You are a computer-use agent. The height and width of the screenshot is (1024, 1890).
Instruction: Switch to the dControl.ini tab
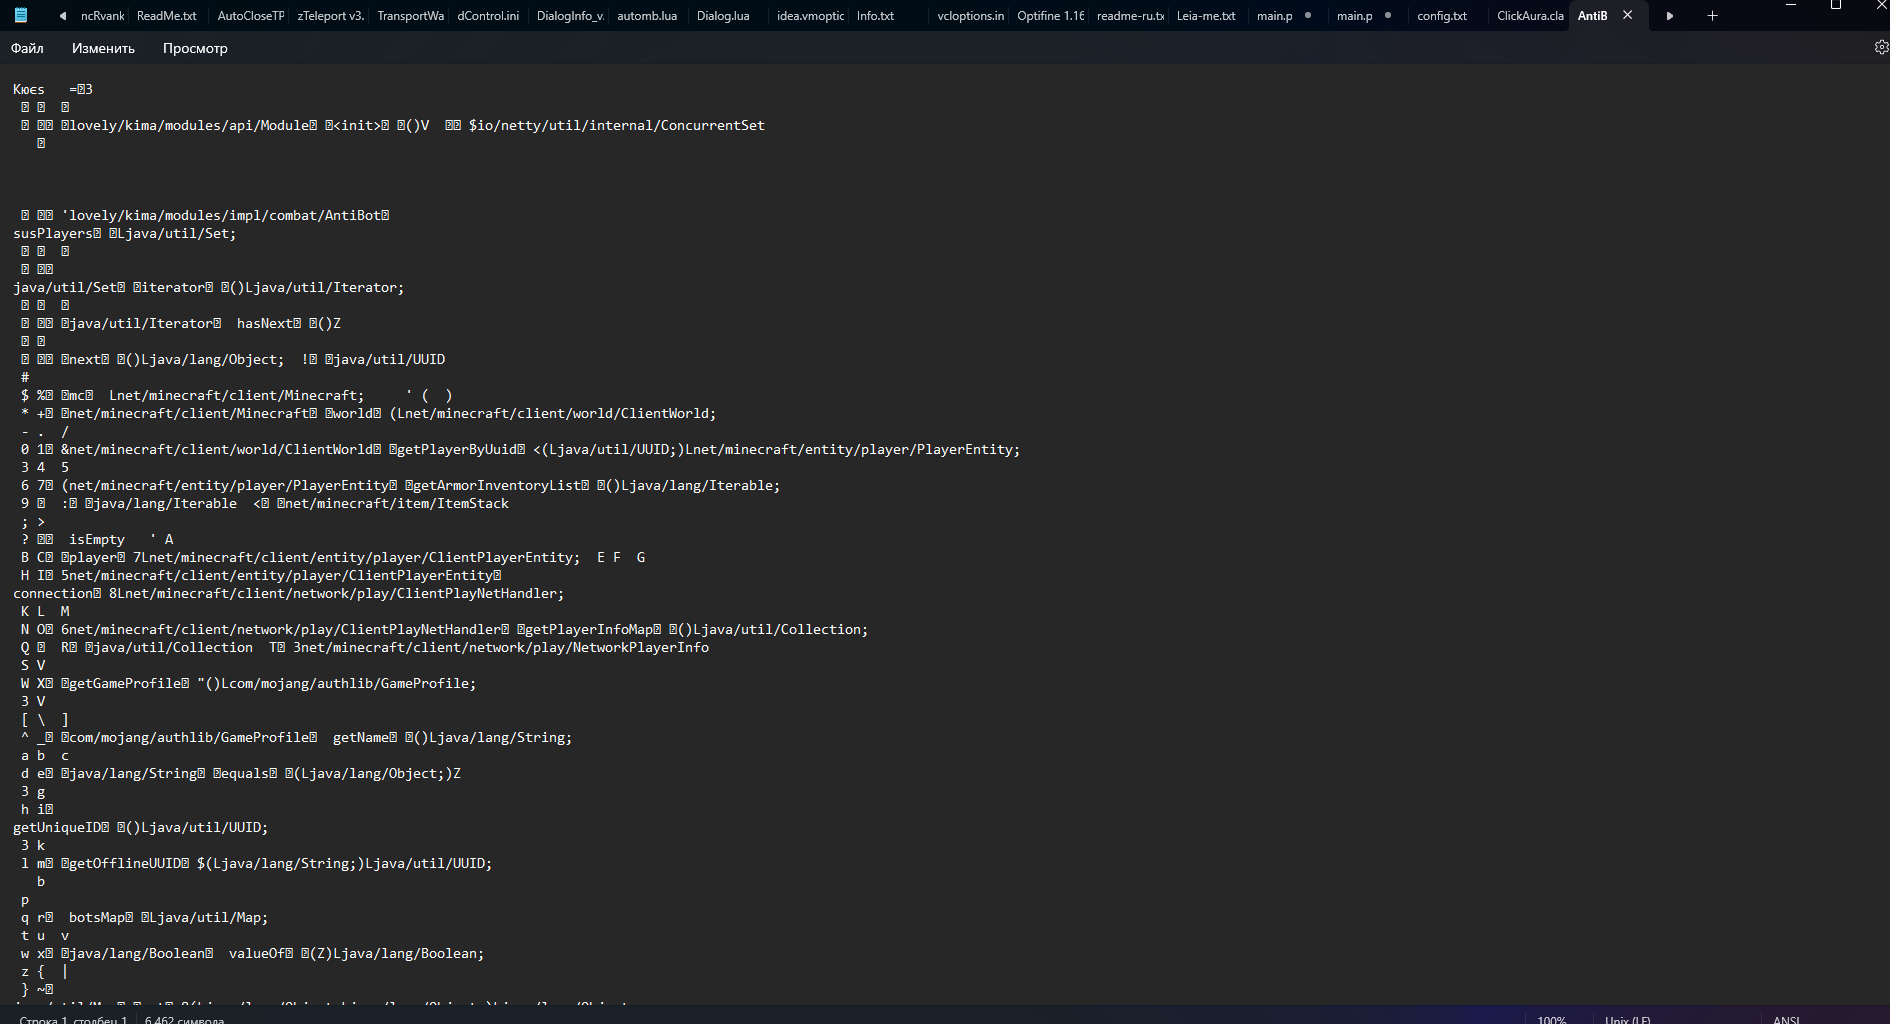(x=488, y=16)
